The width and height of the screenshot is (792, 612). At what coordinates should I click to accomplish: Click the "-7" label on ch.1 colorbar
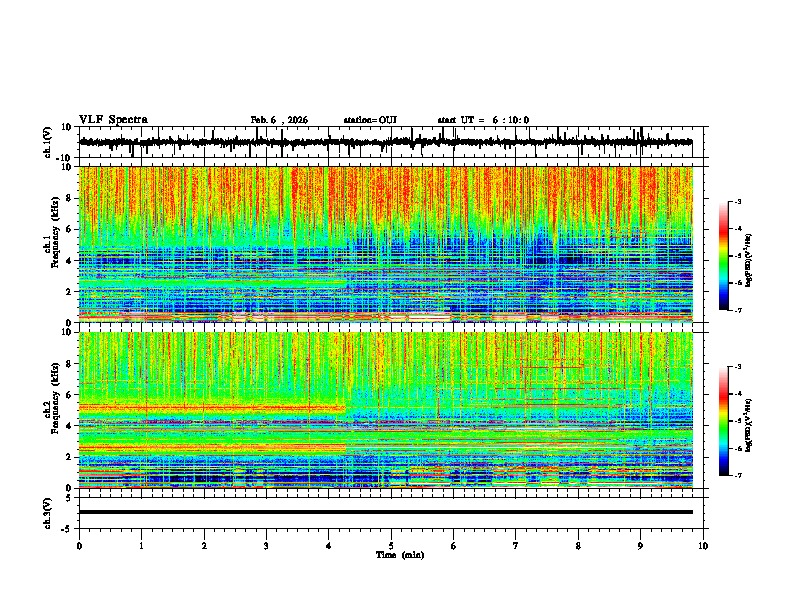738,310
